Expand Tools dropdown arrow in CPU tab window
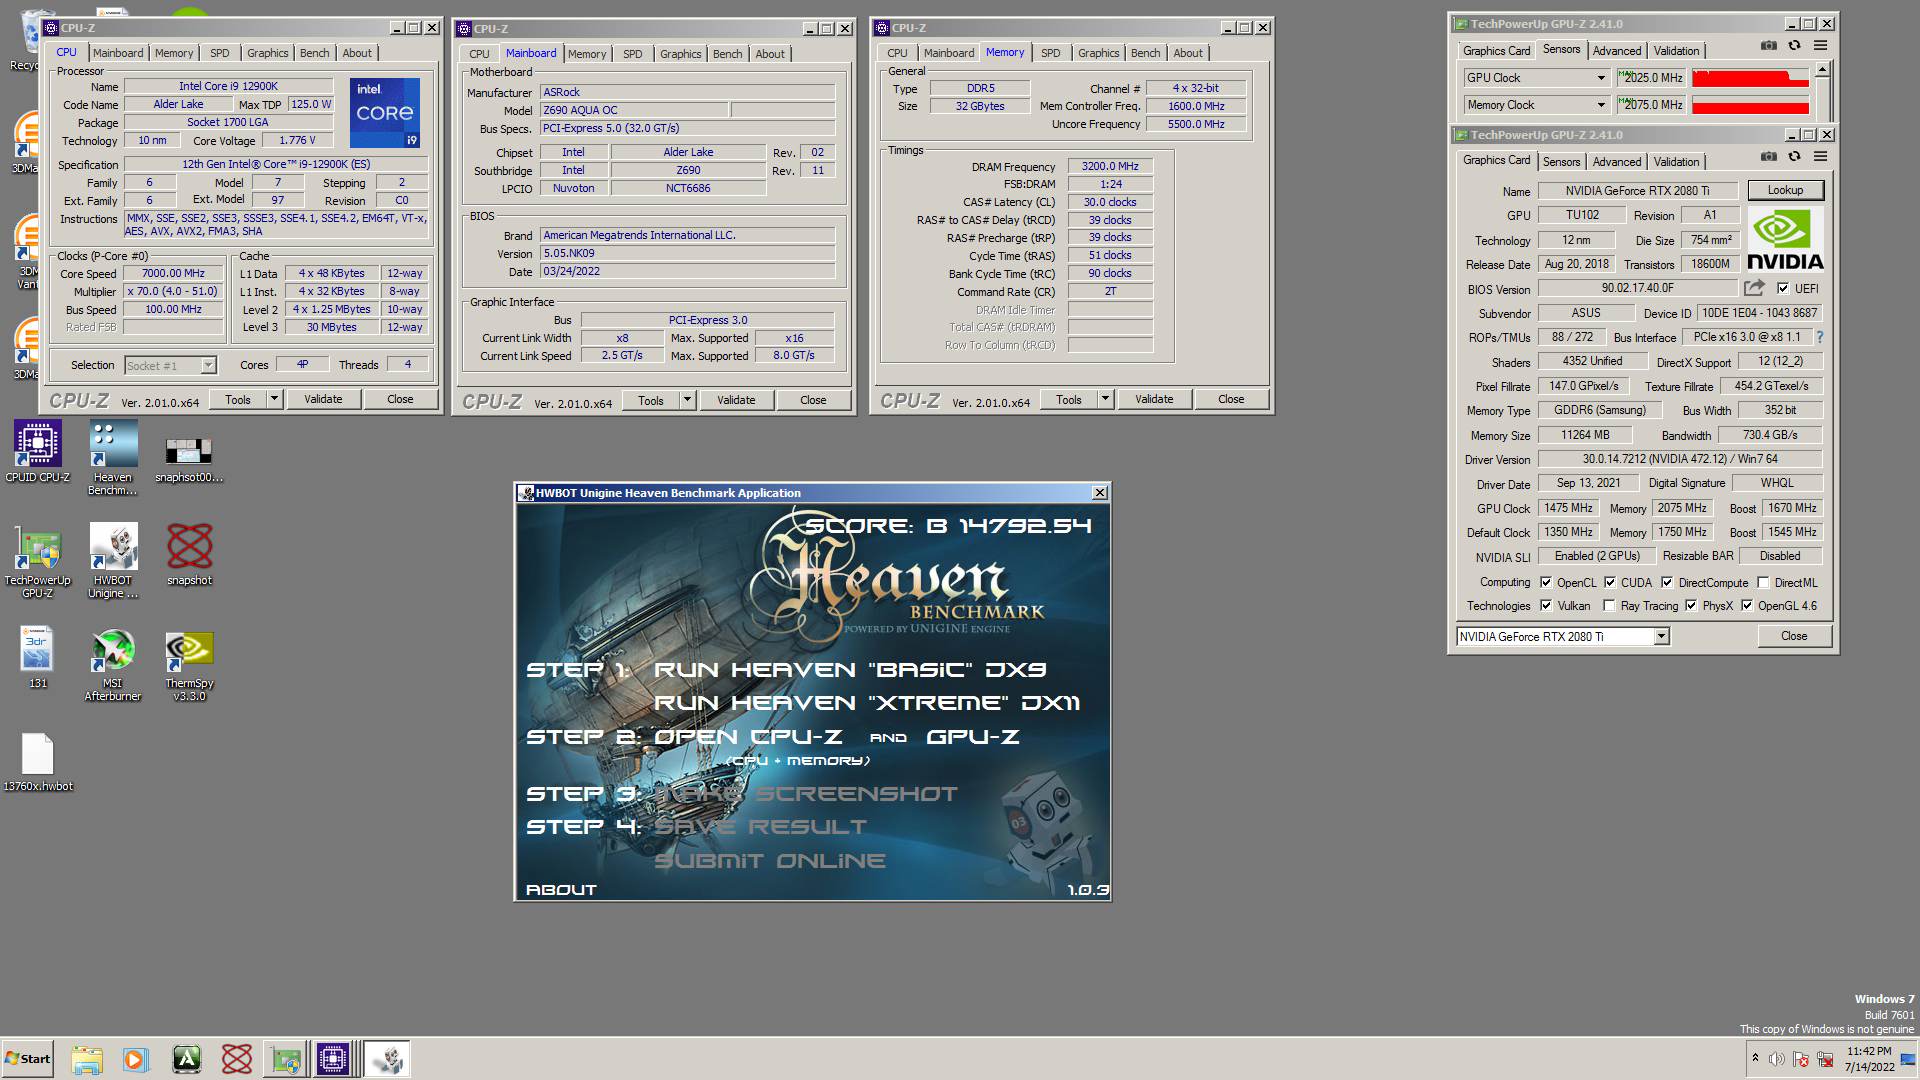This screenshot has height=1080, width=1920. pos(274,399)
